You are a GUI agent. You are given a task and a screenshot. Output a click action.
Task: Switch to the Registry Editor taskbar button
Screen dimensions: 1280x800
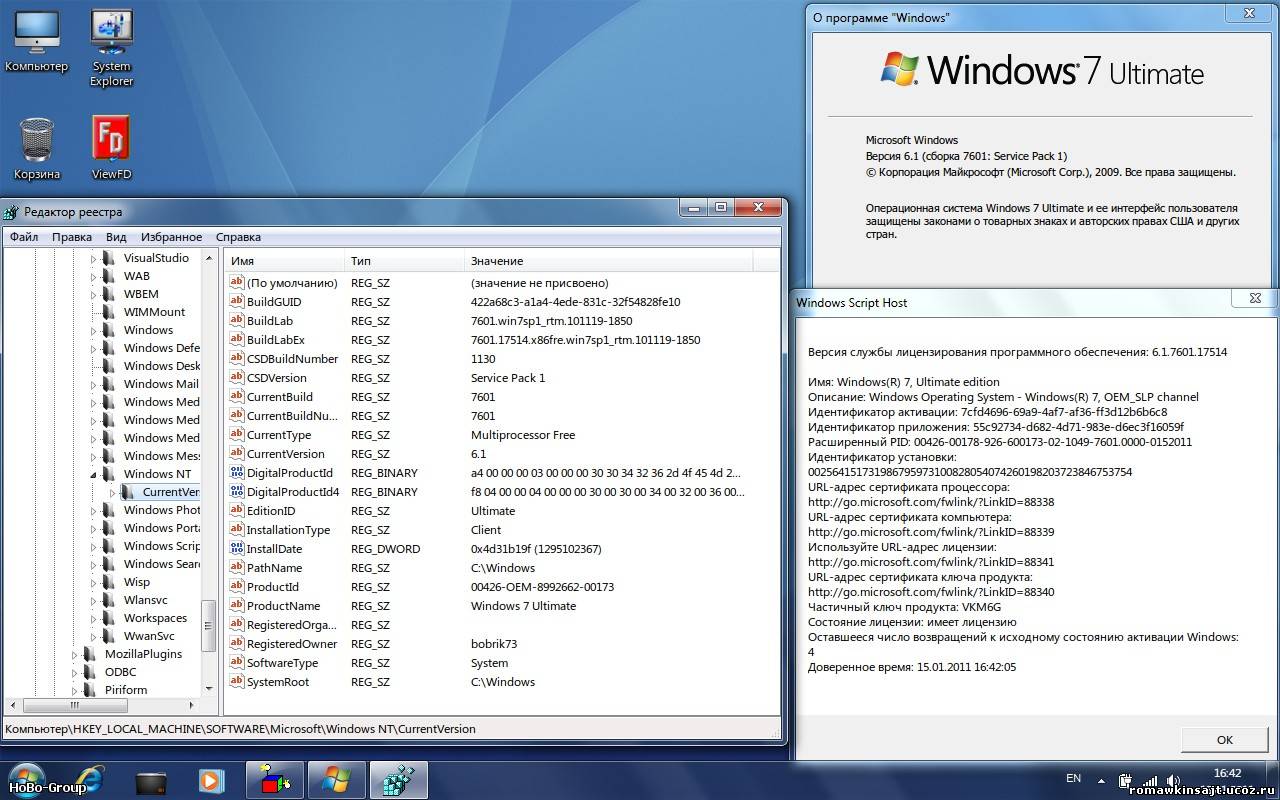coord(399,780)
